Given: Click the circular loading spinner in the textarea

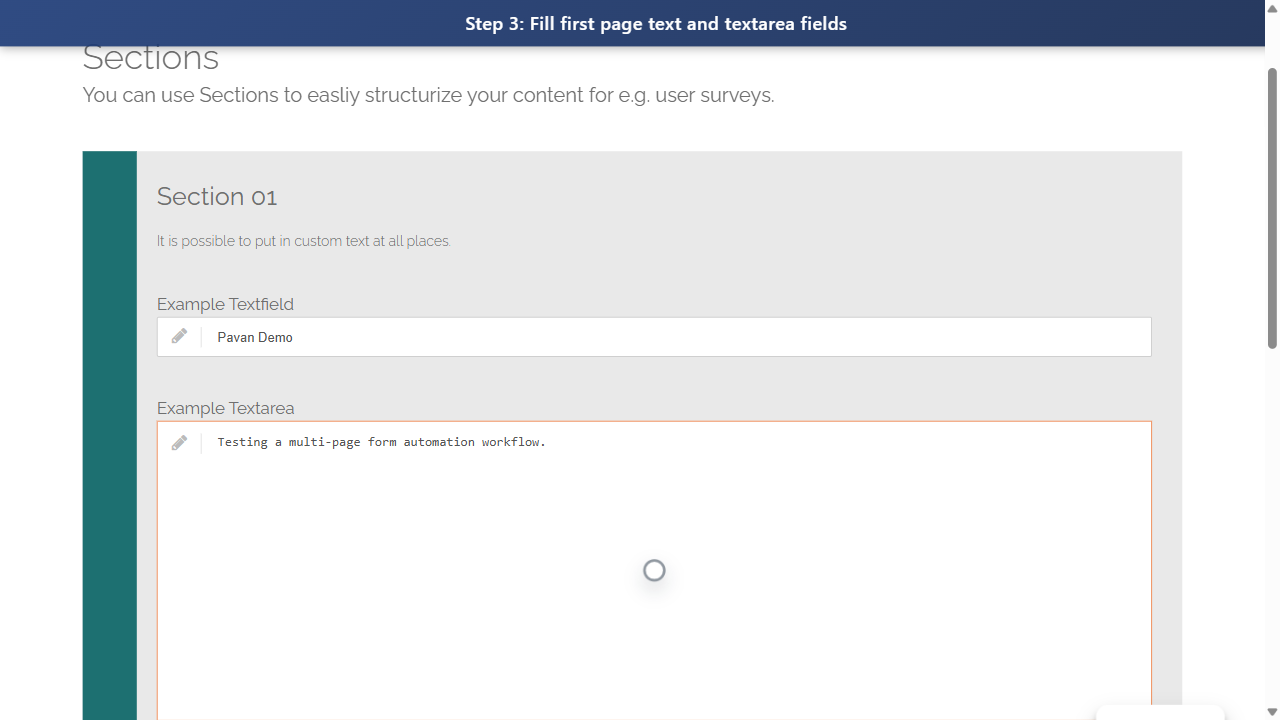Looking at the screenshot, I should [653, 570].
